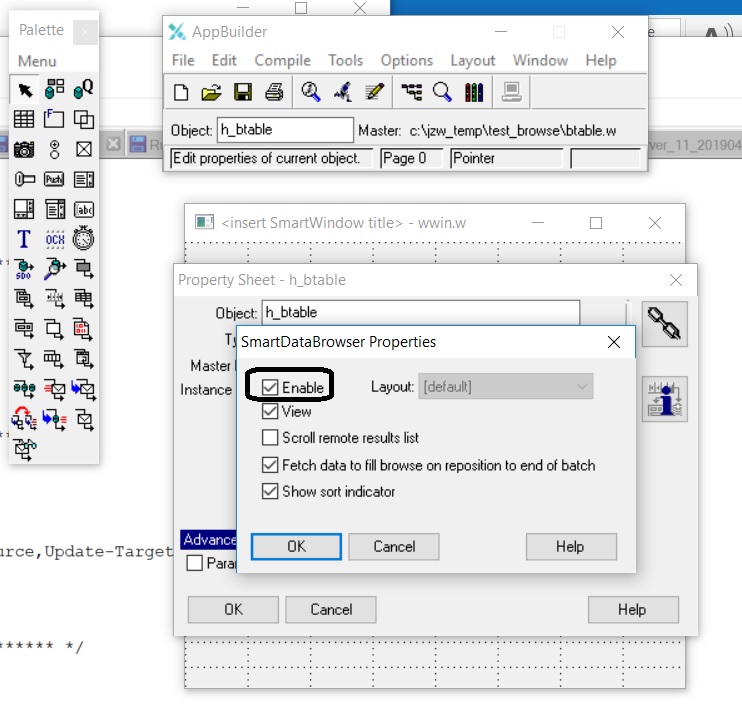
Task: Select the Text T tool in Palette
Action: (24, 238)
